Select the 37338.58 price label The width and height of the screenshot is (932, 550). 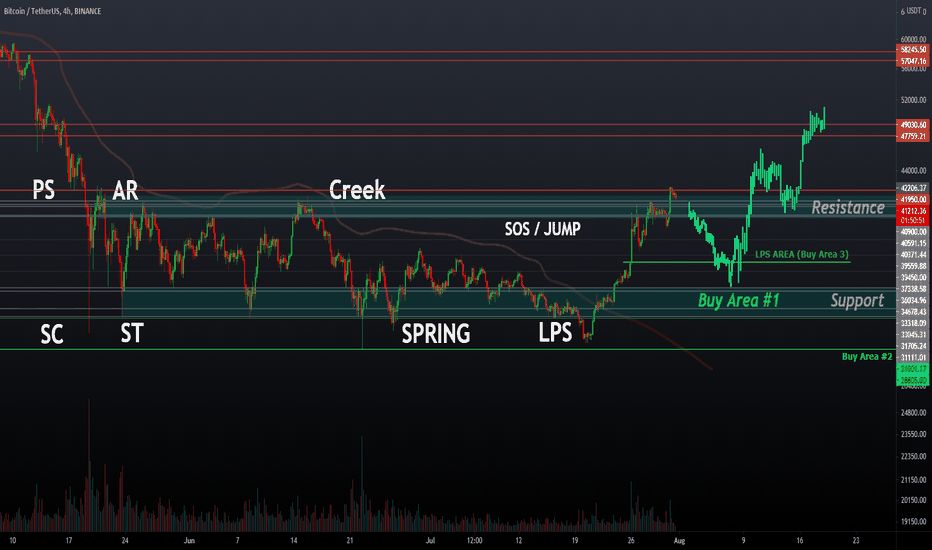tap(913, 289)
